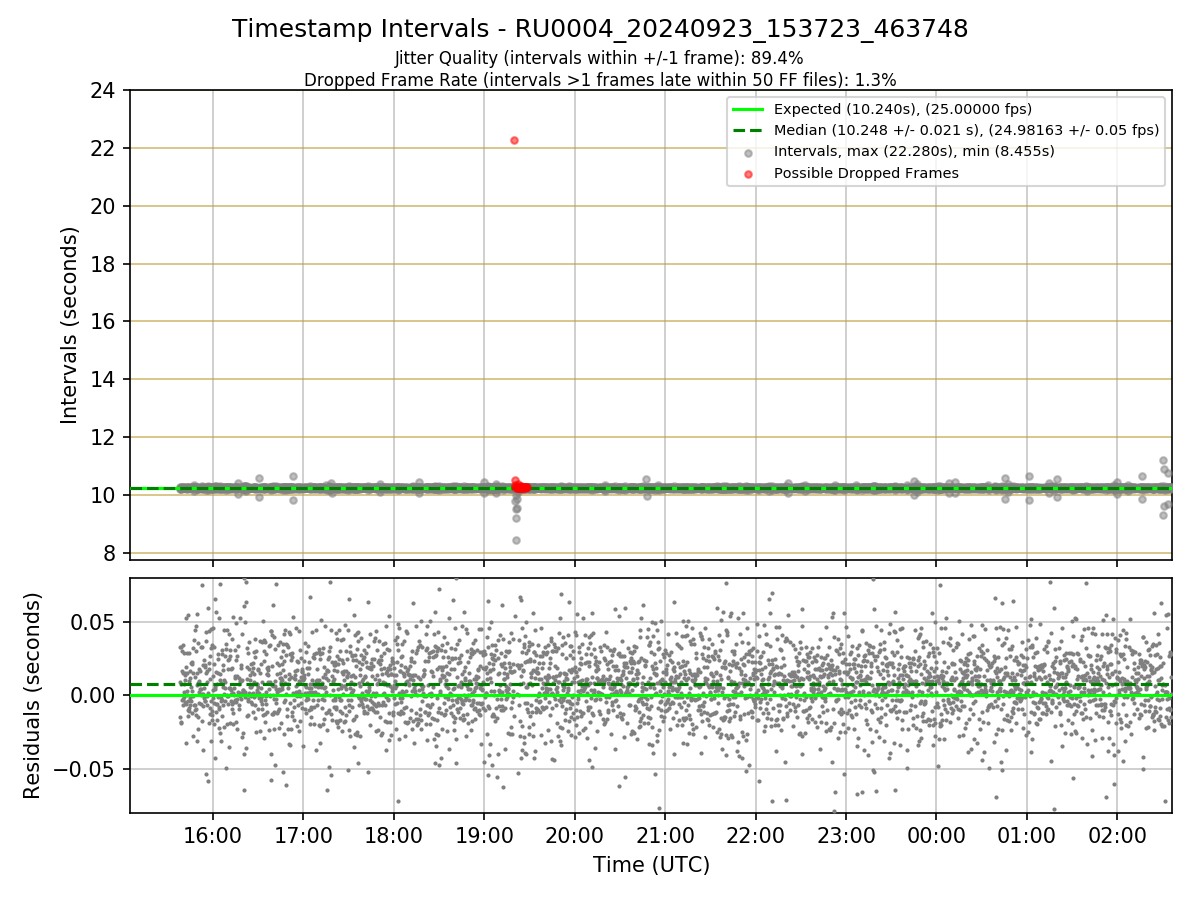Click the Residuals (seconds) axis label
1200x900 pixels.
click(x=33, y=695)
